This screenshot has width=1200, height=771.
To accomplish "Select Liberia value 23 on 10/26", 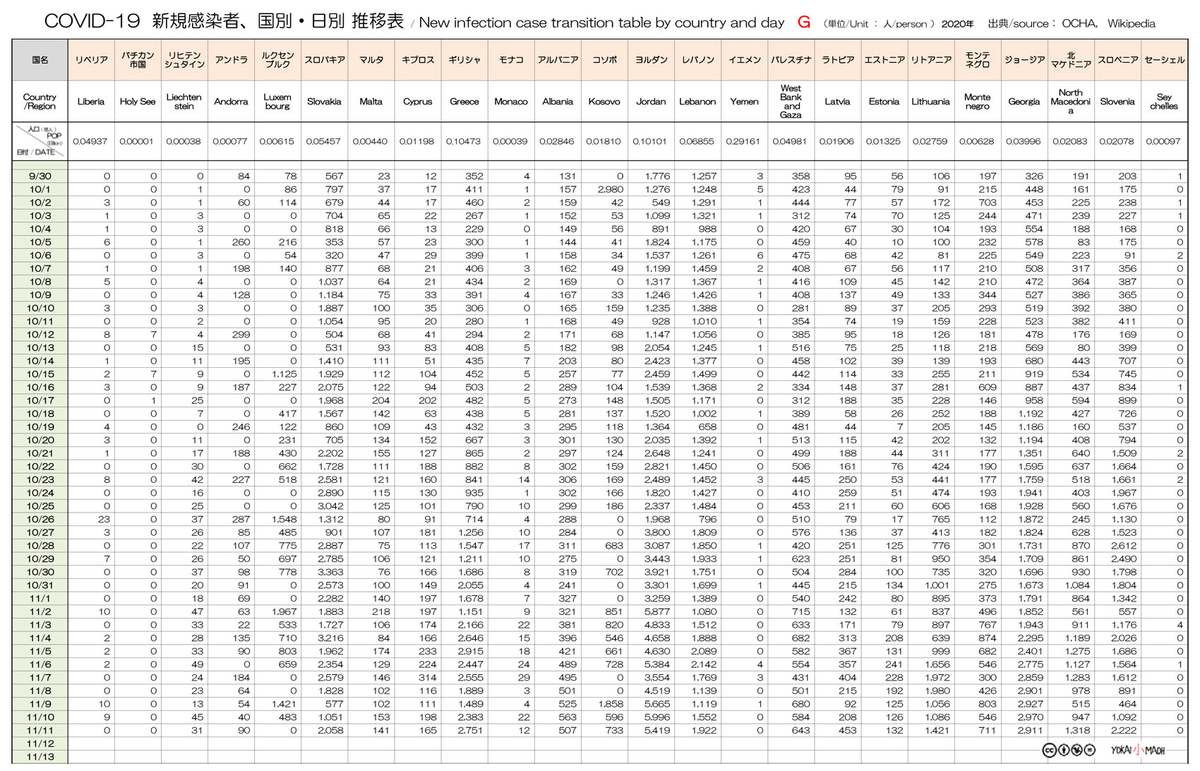I will pos(105,518).
